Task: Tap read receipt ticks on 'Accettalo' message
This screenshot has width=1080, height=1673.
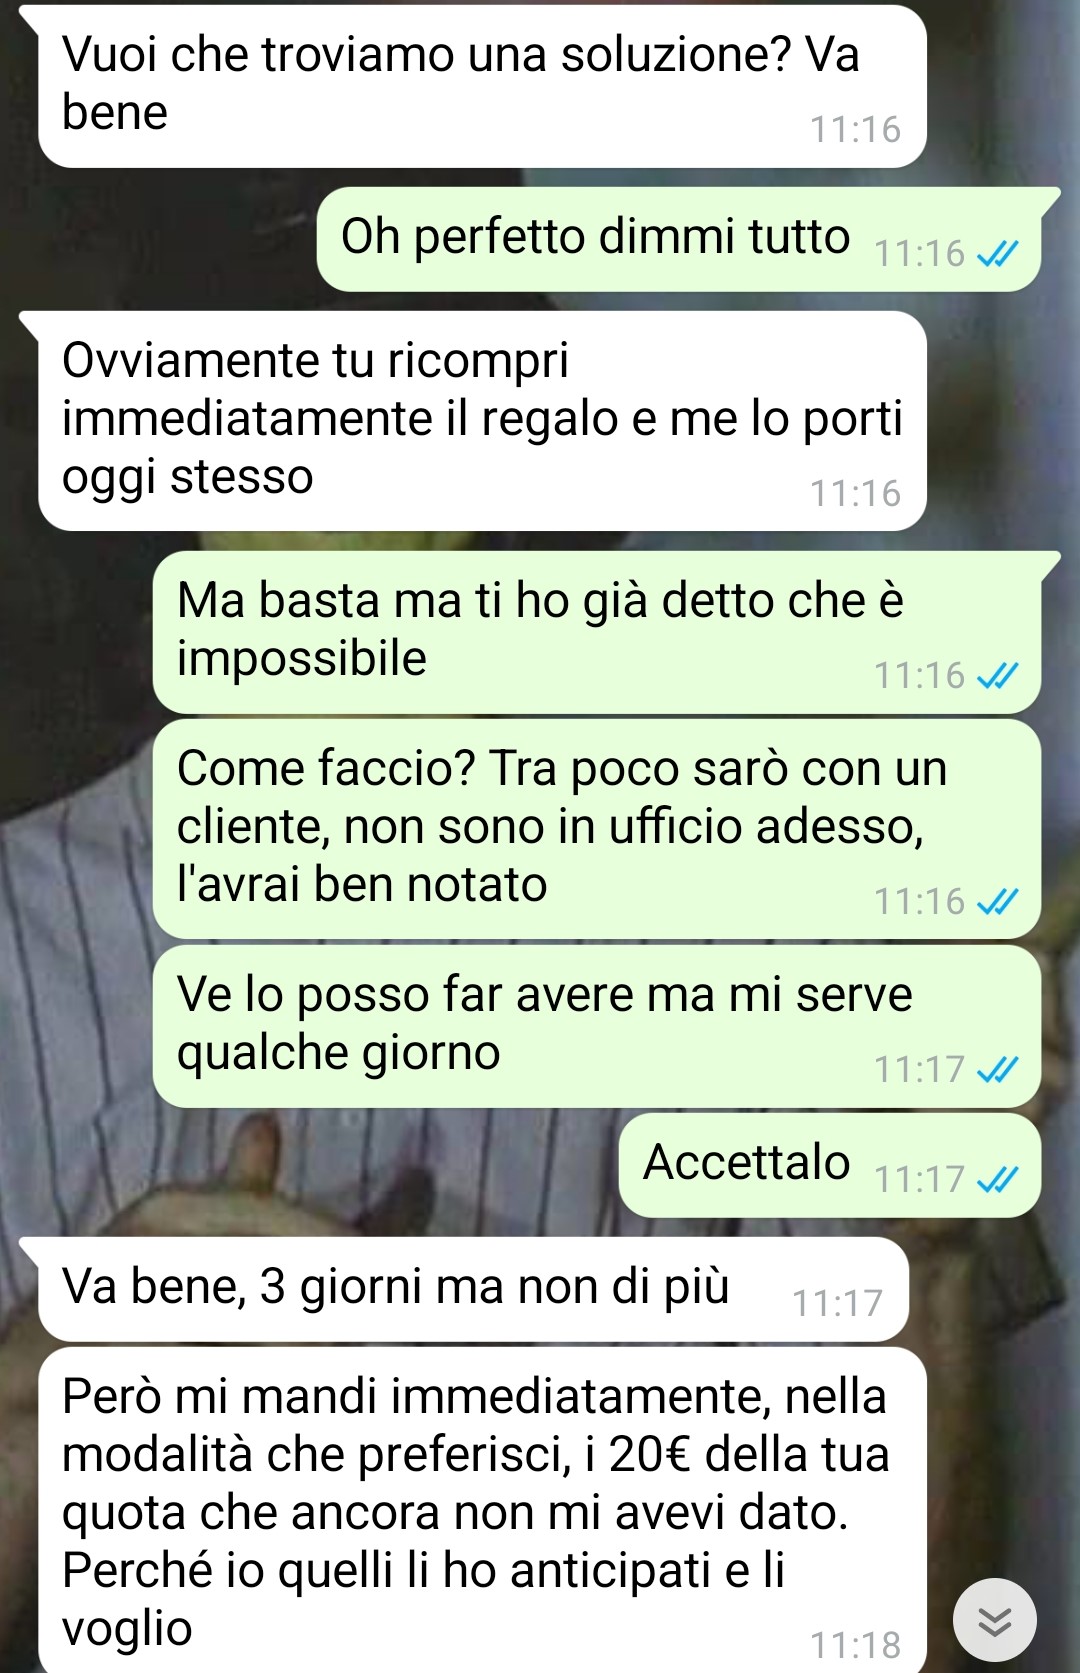Action: click(x=996, y=1181)
